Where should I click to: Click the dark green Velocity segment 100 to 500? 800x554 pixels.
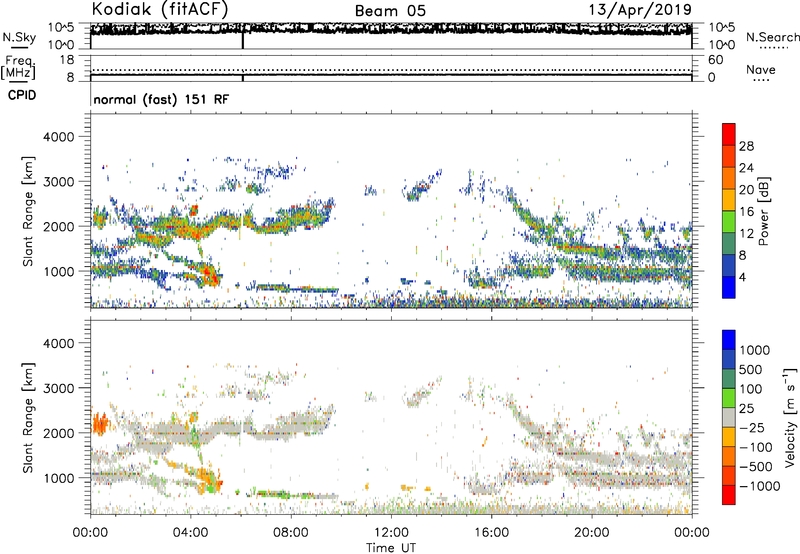coord(729,379)
